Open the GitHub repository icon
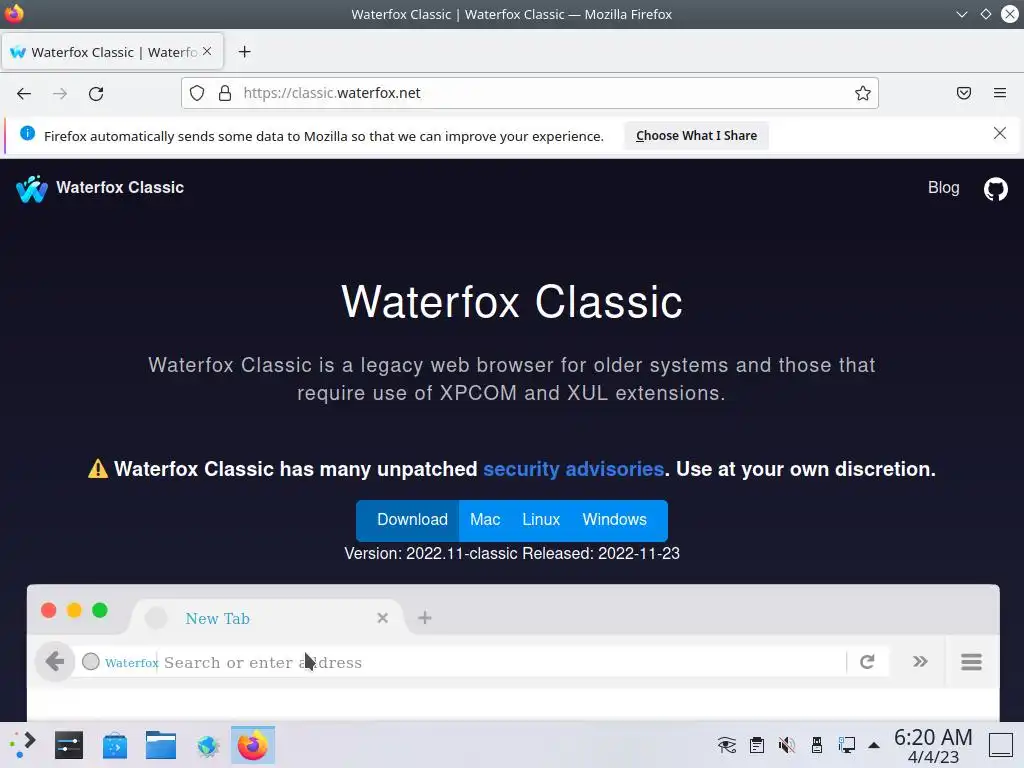Screen dimensions: 1024x768 point(995,189)
